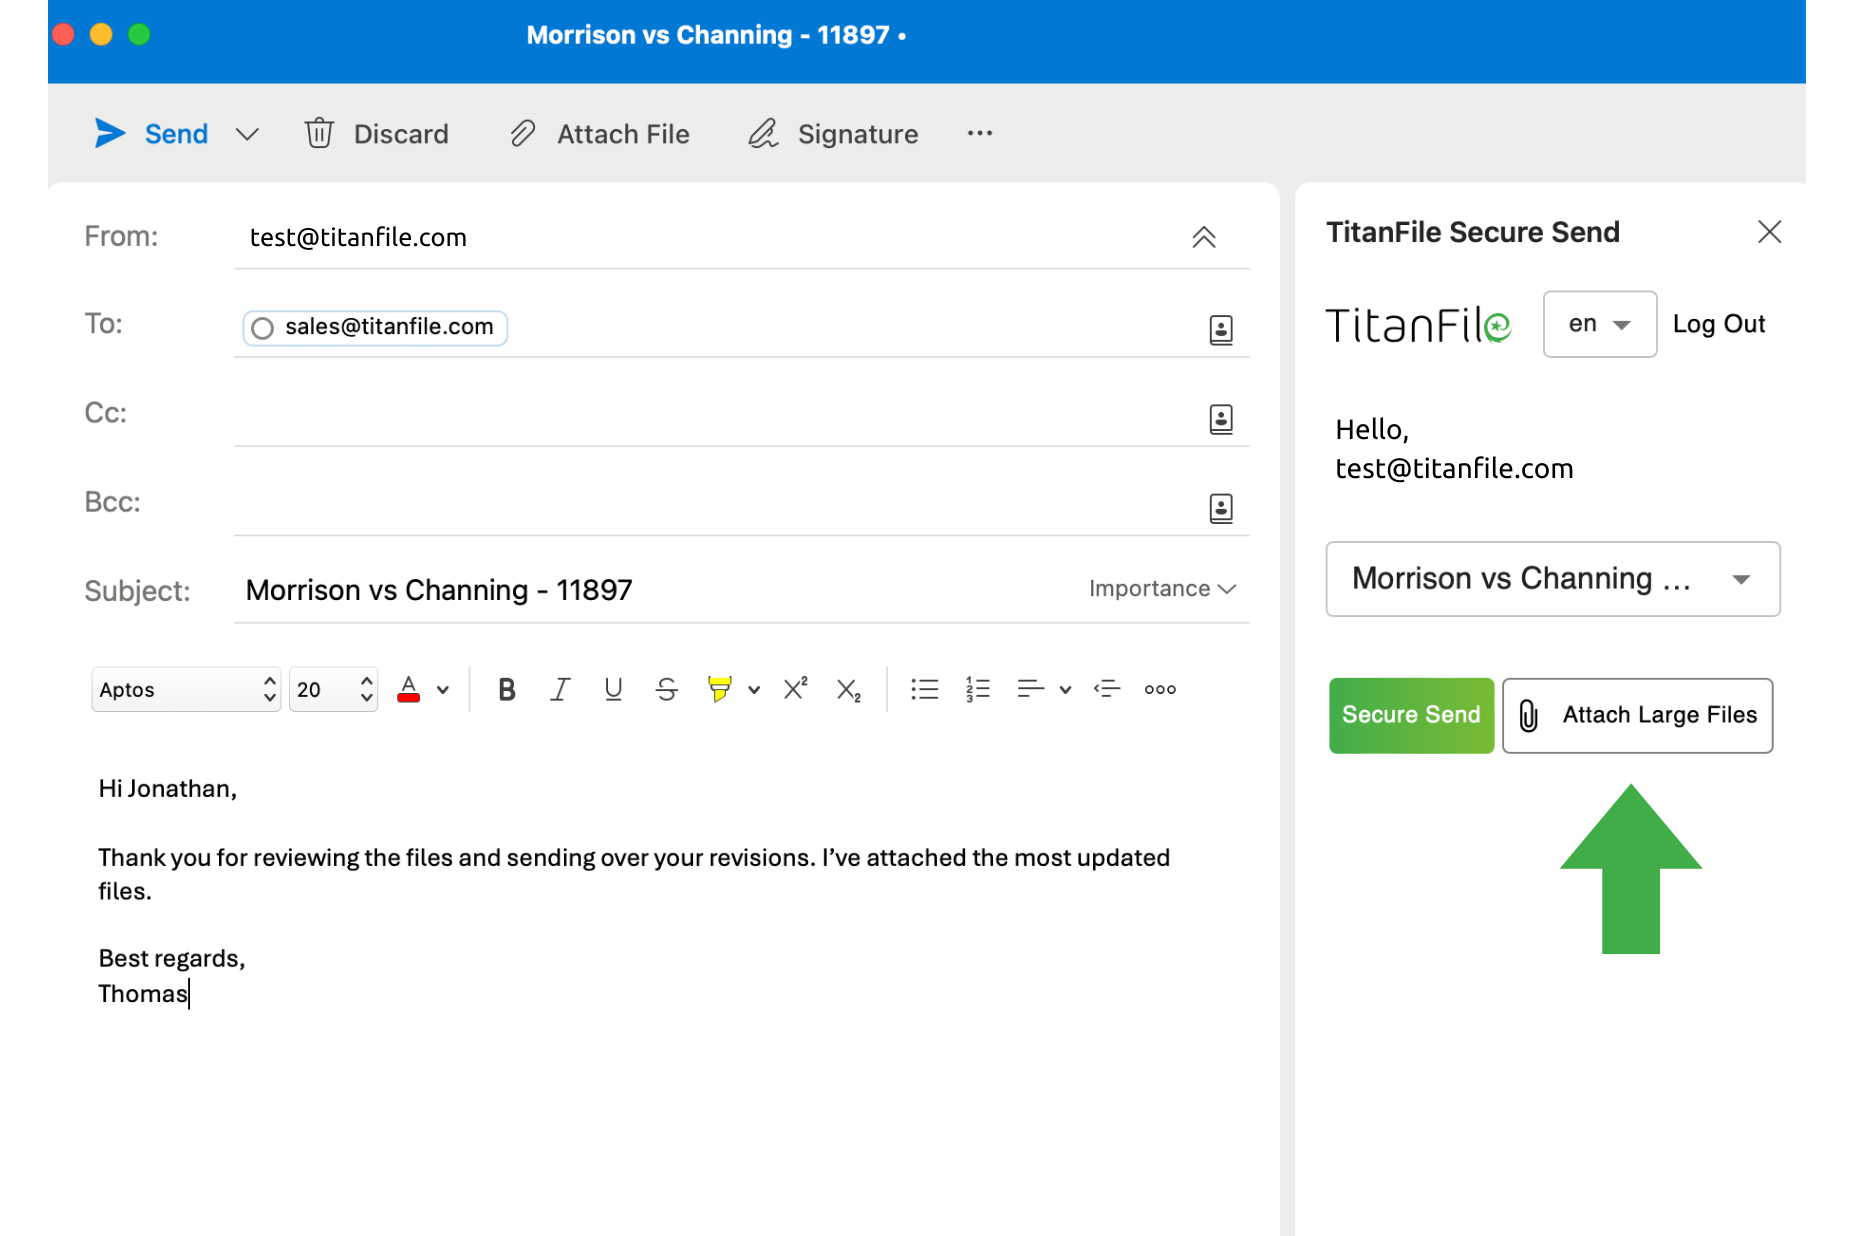Click the Attach Large Files button
This screenshot has height=1236, width=1854.
coord(1637,715)
